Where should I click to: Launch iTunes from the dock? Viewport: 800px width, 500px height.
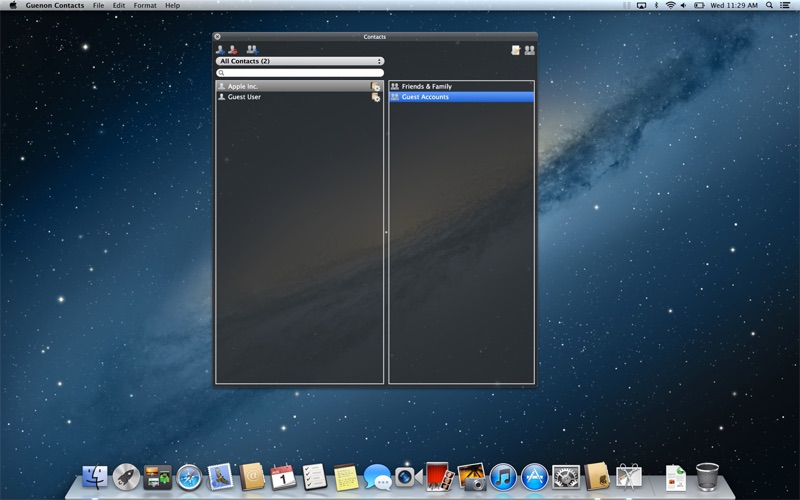[503, 477]
